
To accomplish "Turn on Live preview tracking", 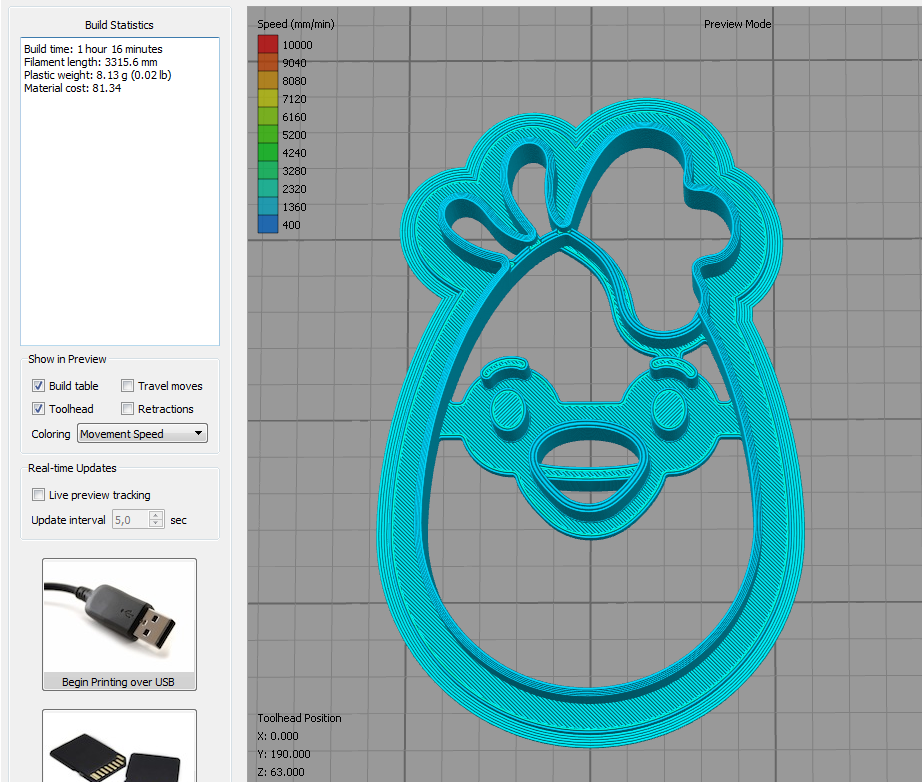I will [38, 494].
